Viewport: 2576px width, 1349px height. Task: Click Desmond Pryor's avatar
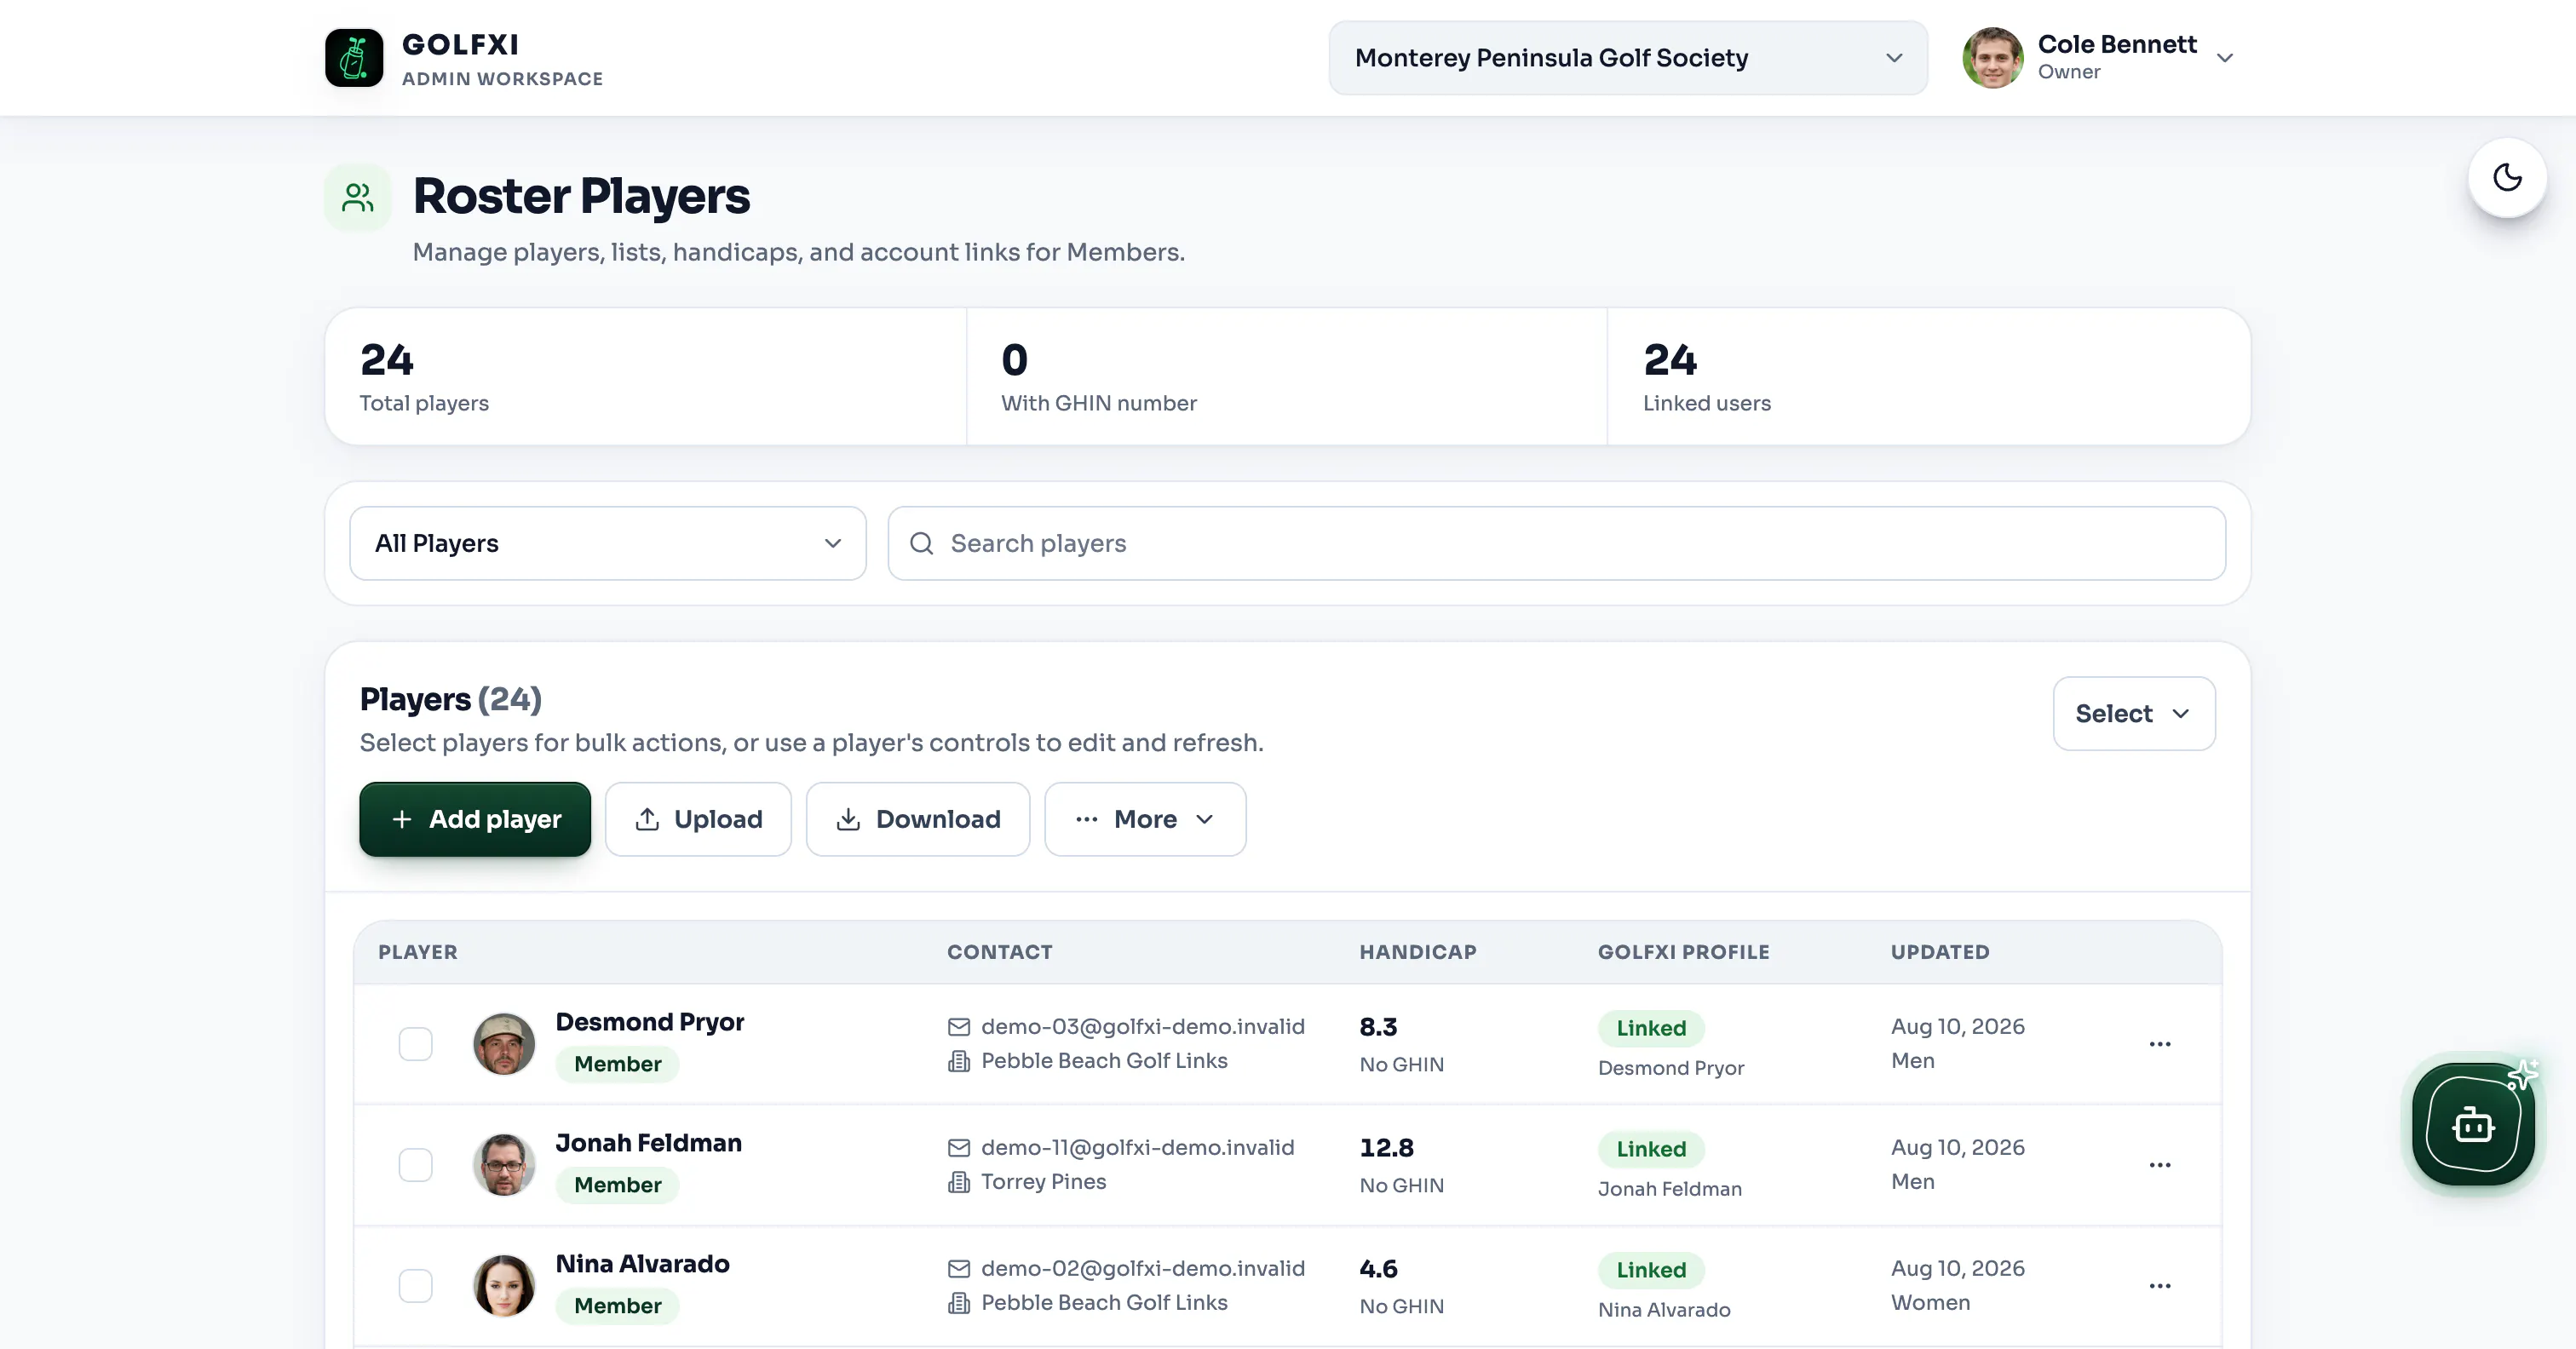coord(504,1044)
